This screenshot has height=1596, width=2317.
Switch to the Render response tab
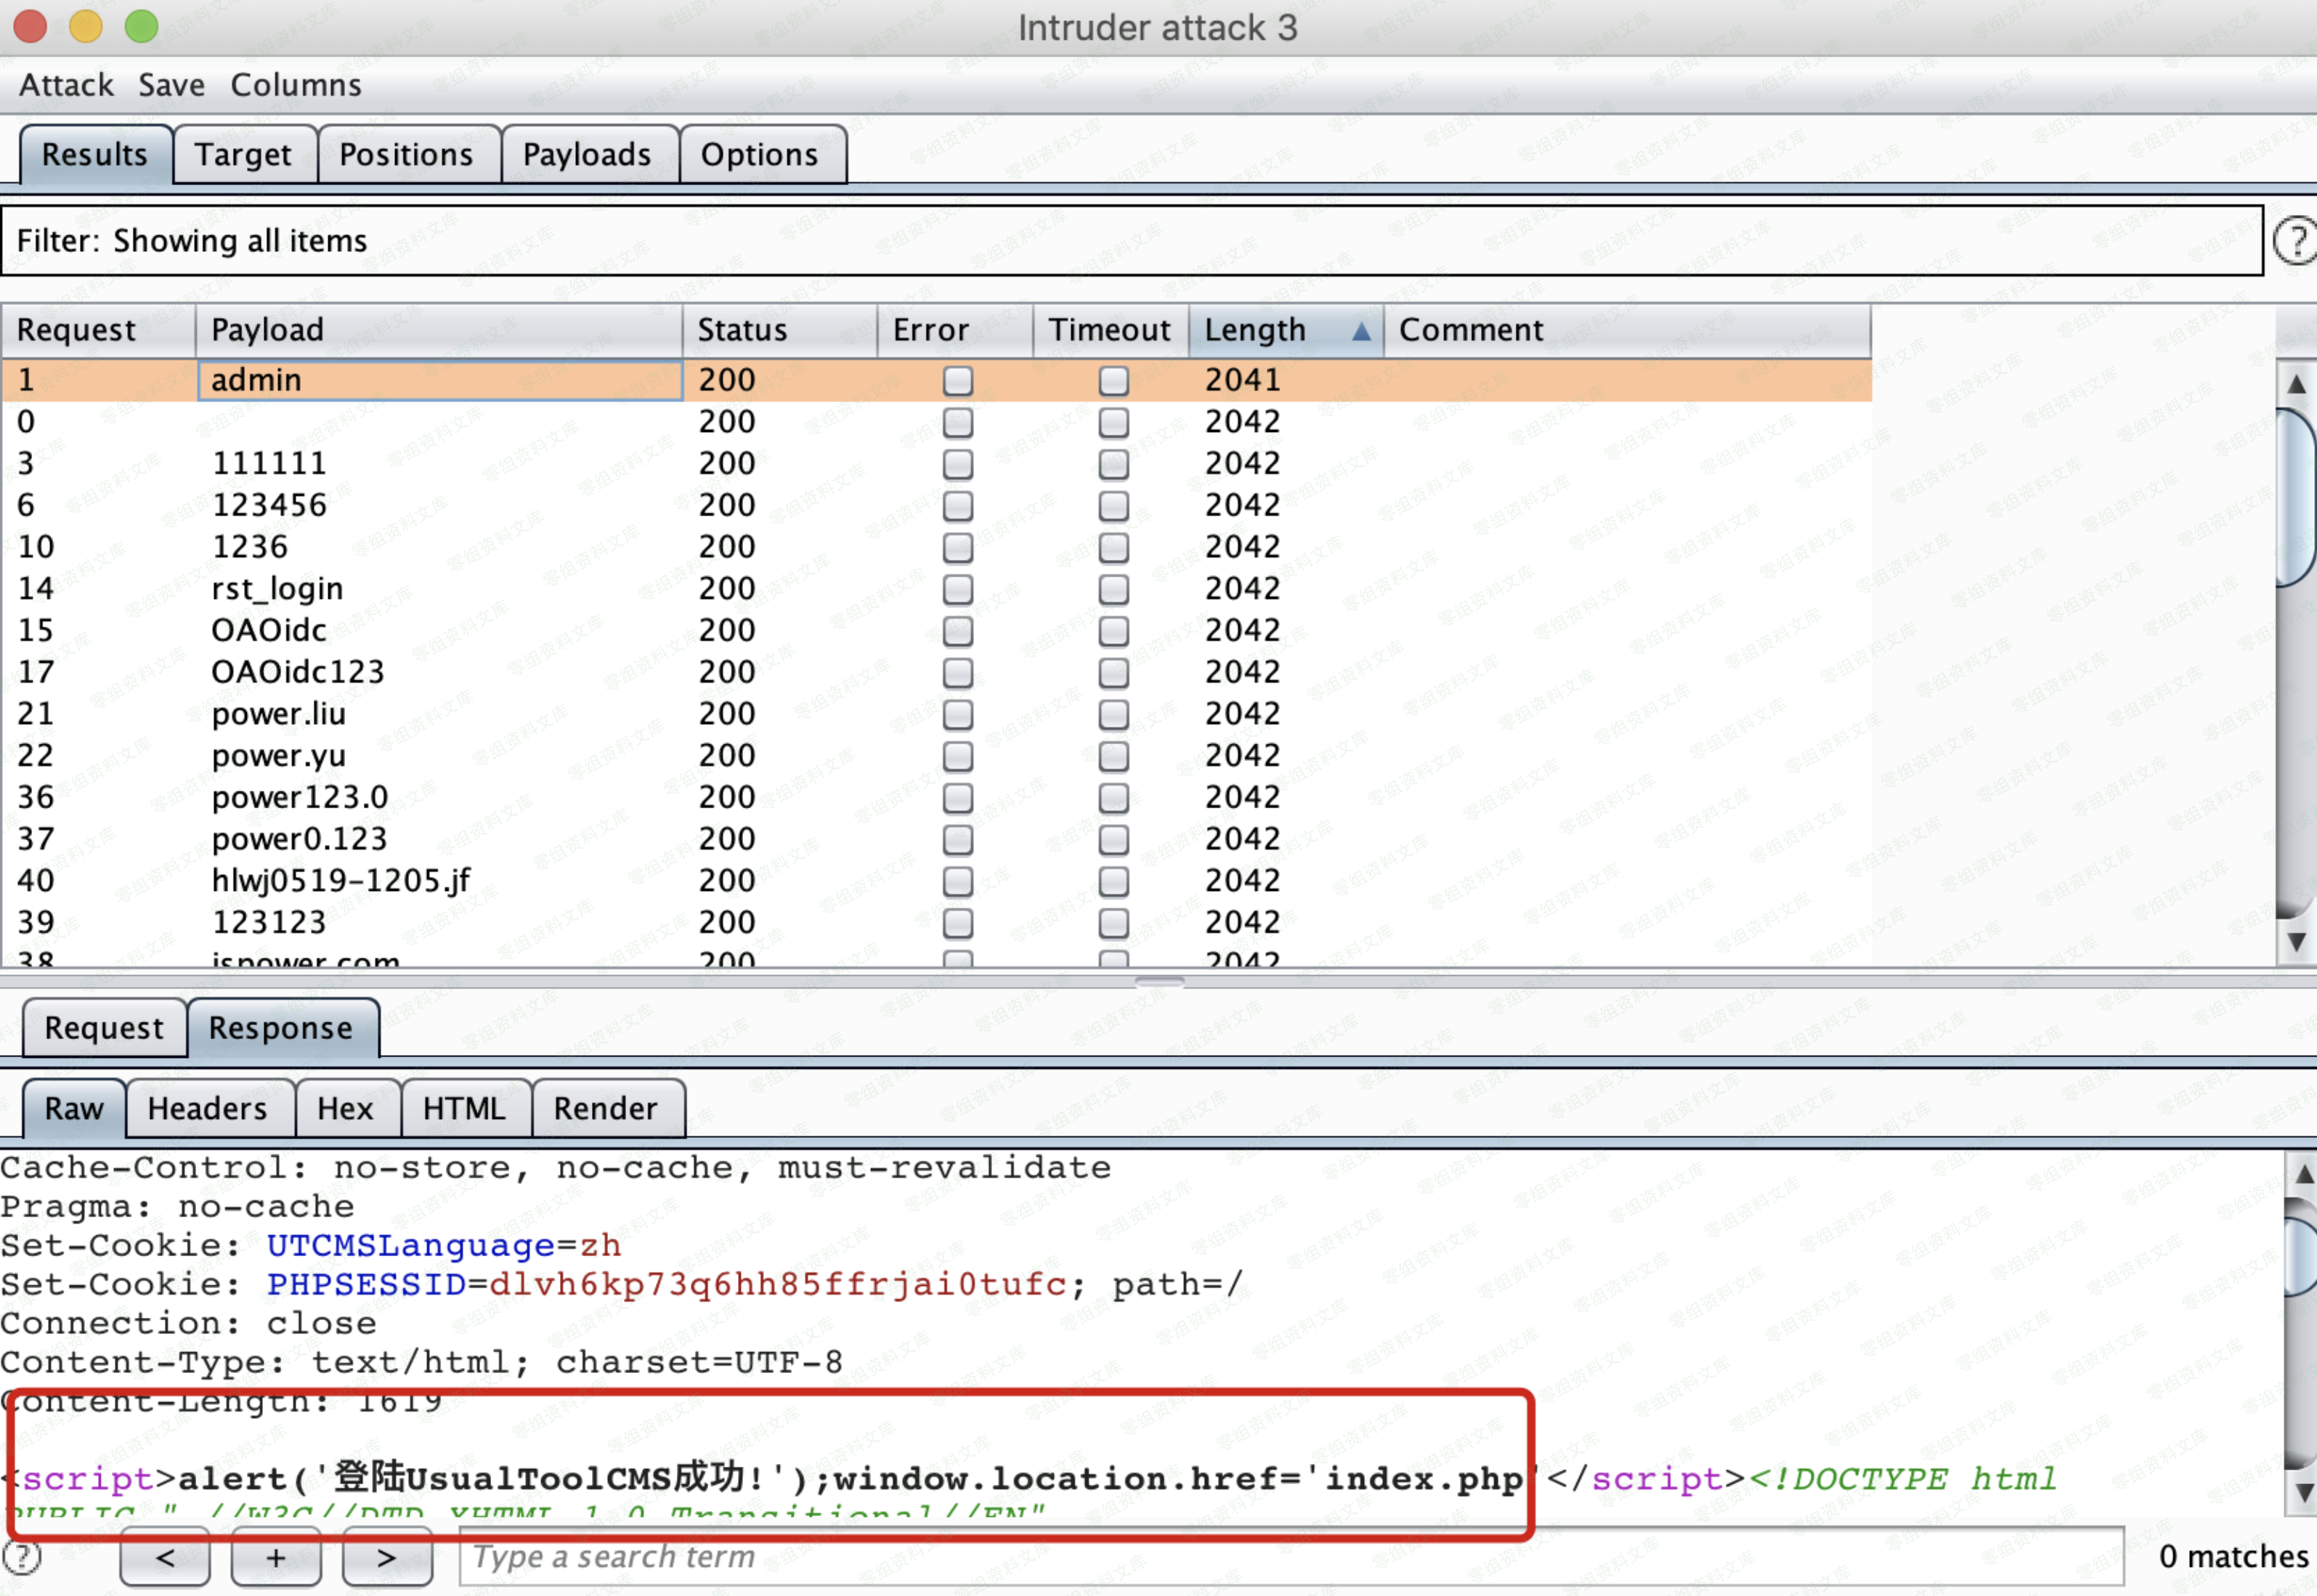click(x=606, y=1108)
